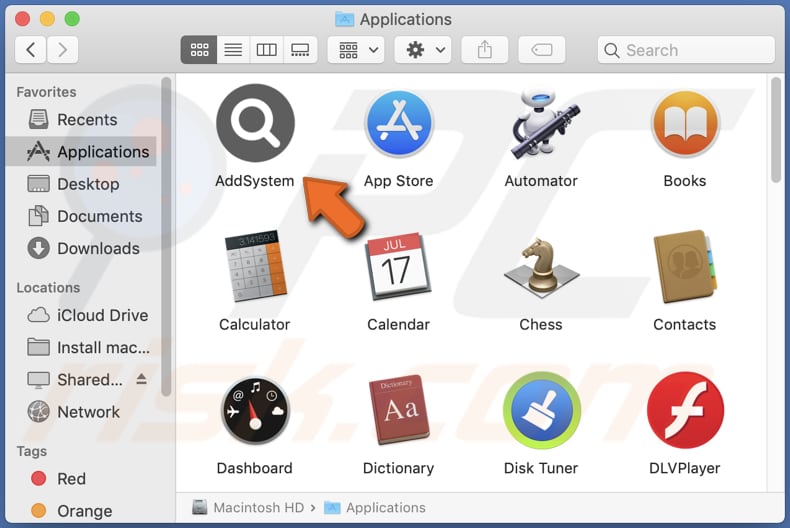
Task: Select the Books app icon
Action: pyautogui.click(x=685, y=123)
